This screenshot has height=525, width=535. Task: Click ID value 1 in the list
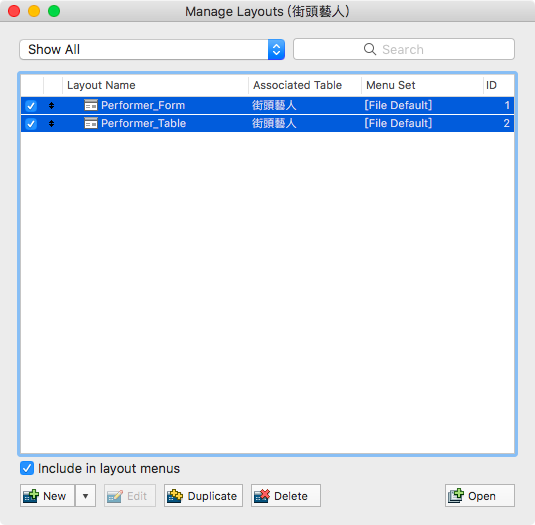507,105
